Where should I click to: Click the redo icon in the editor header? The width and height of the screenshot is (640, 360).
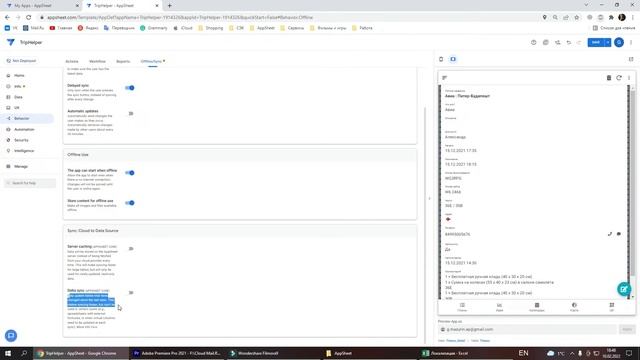tap(579, 42)
